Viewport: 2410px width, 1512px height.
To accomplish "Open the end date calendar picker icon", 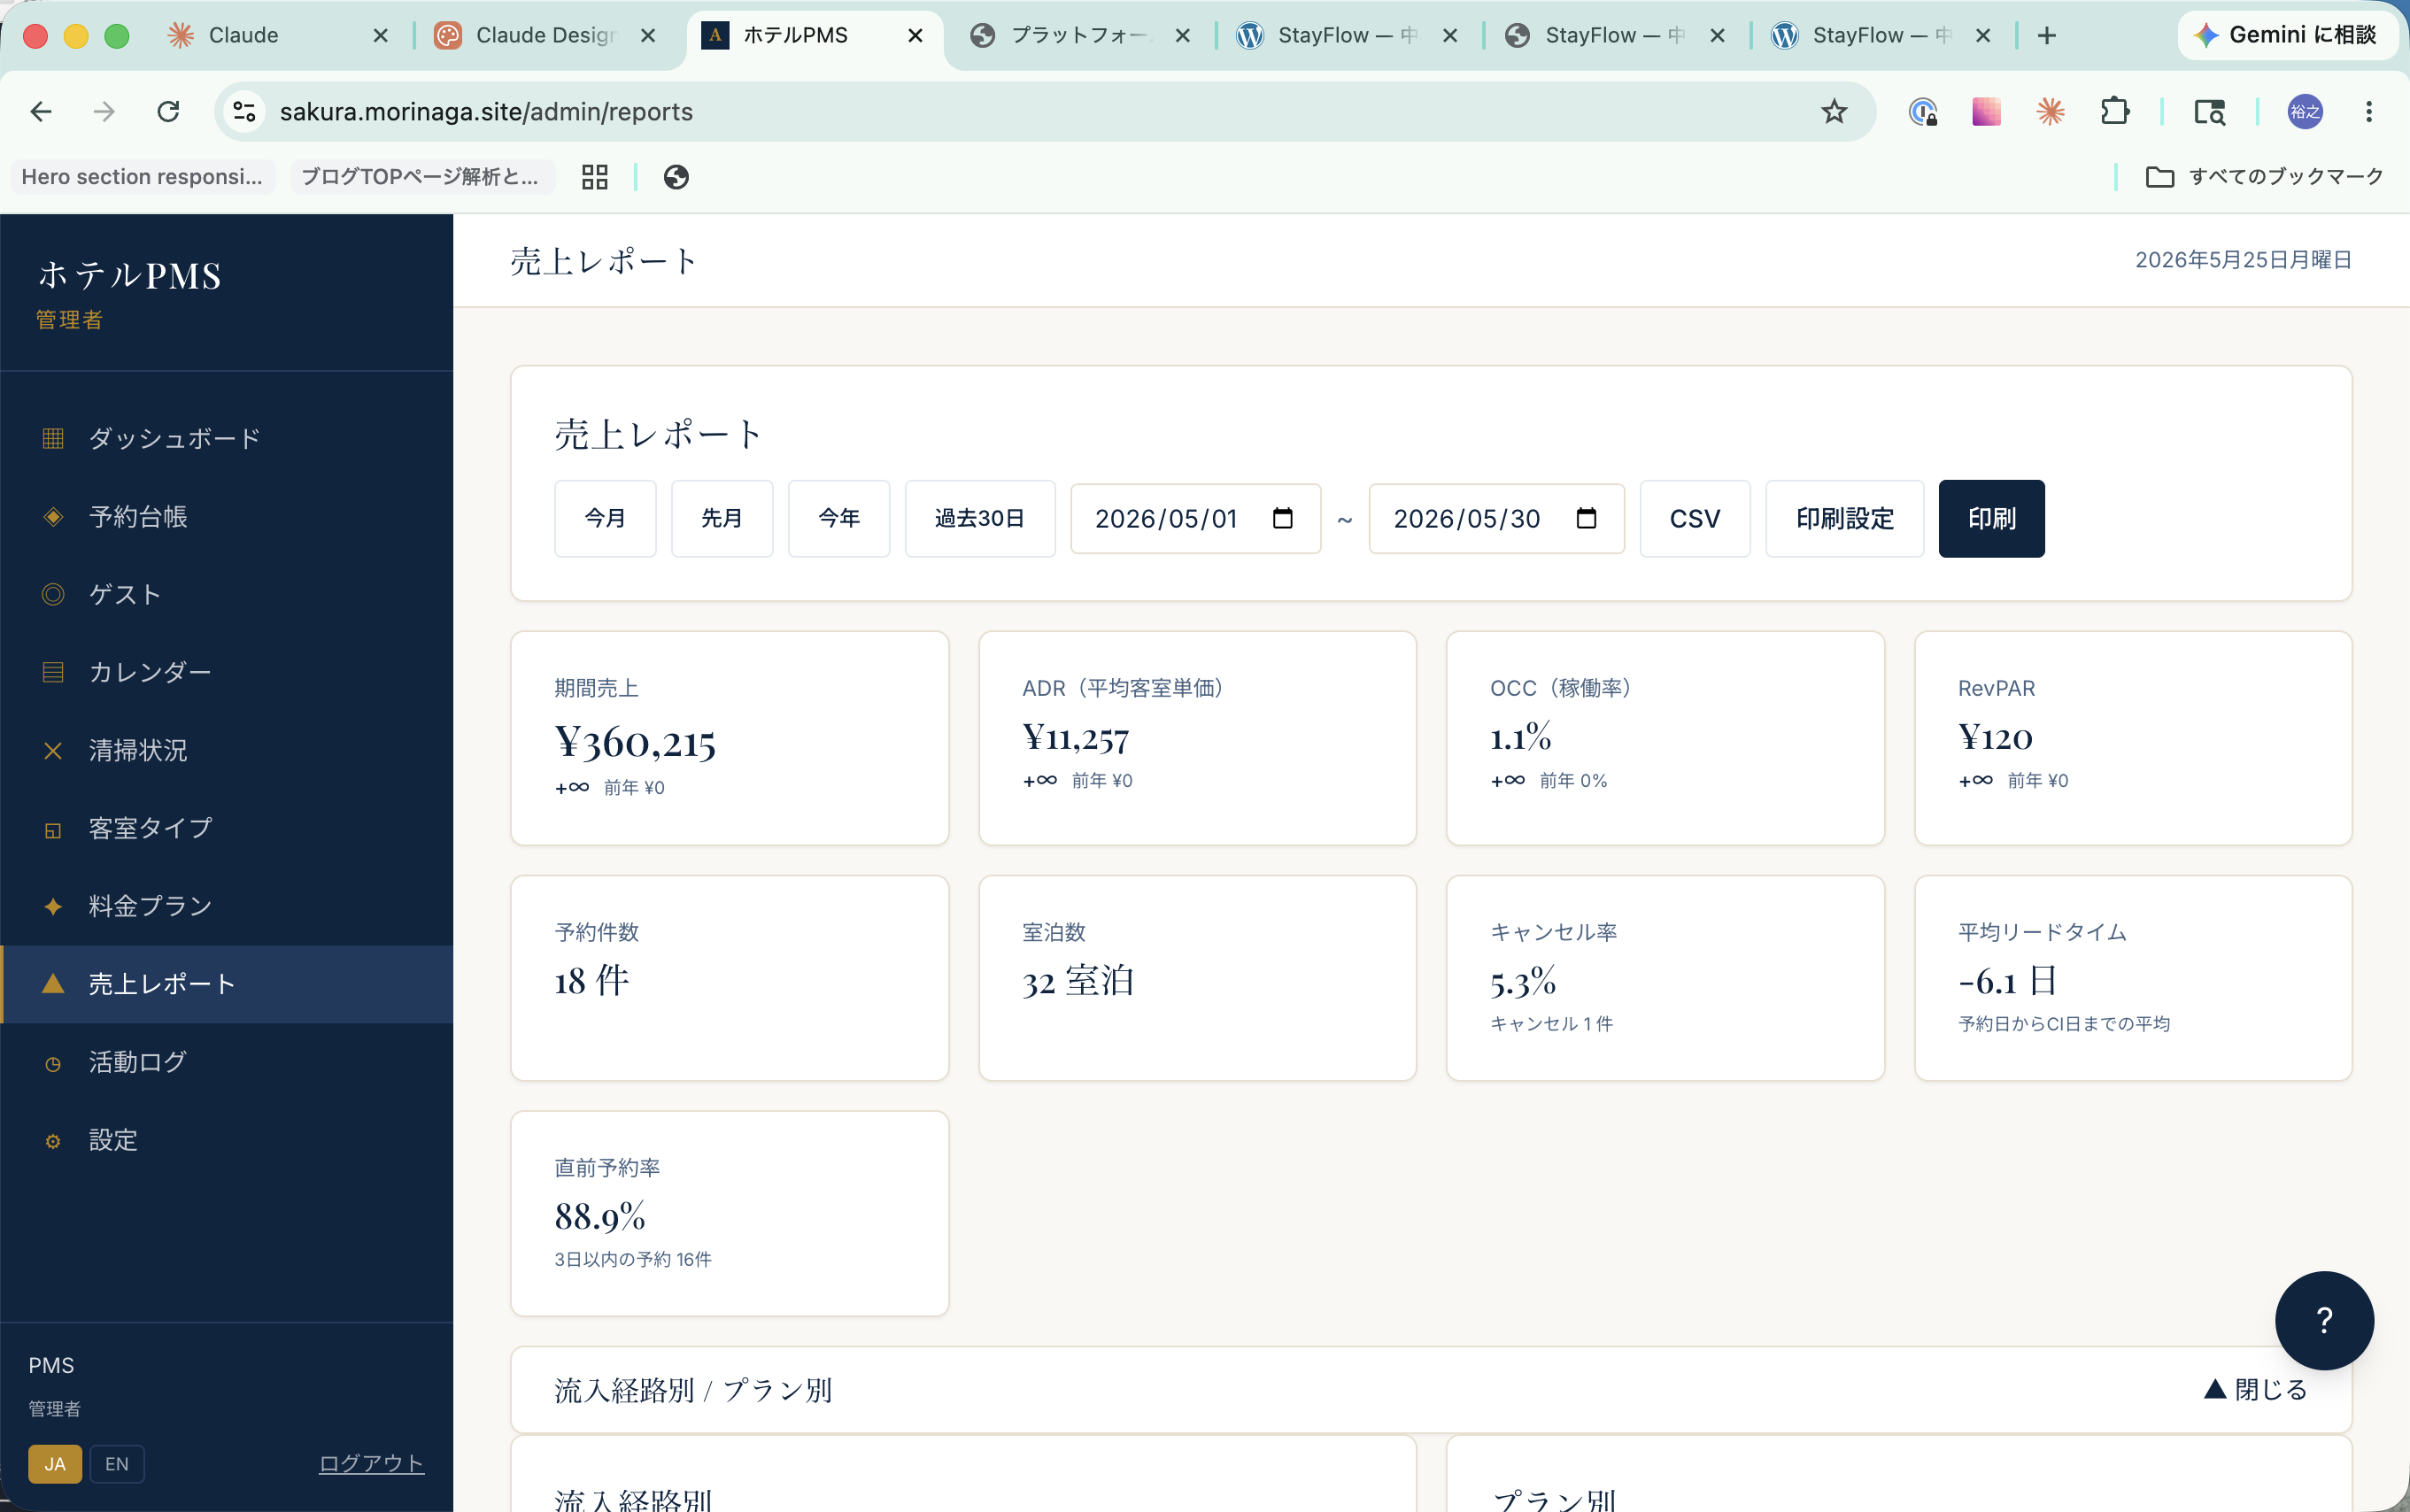I will coord(1586,518).
